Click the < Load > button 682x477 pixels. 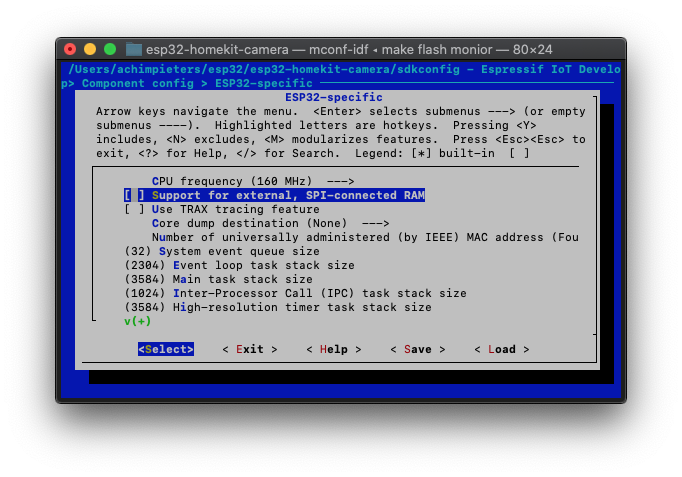pos(501,349)
